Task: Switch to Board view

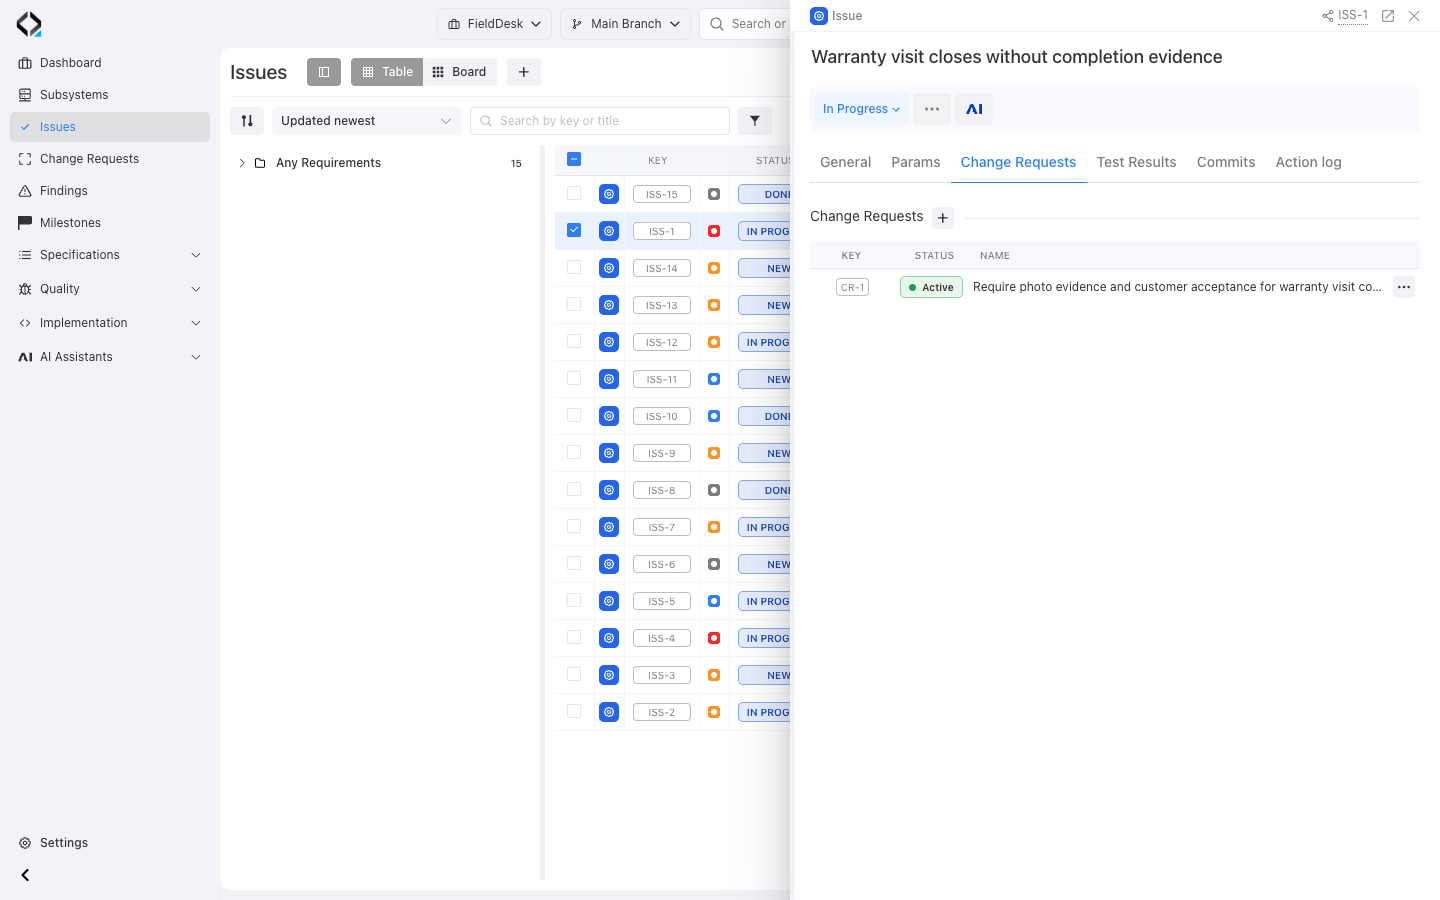Action: click(x=460, y=72)
